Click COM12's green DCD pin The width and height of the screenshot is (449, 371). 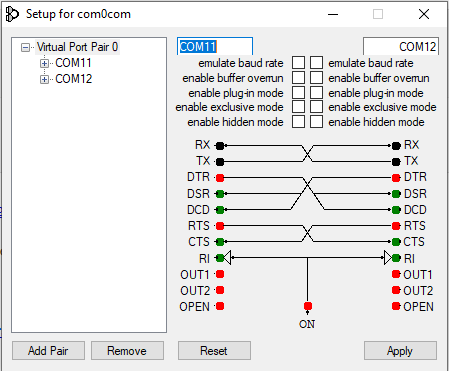tap(396, 210)
